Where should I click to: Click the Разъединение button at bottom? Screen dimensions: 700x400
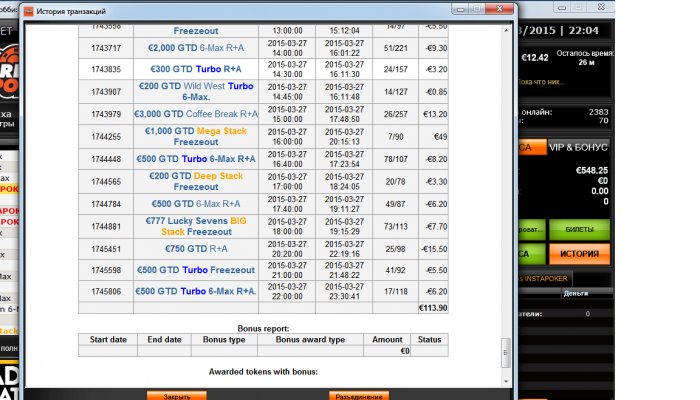359,396
